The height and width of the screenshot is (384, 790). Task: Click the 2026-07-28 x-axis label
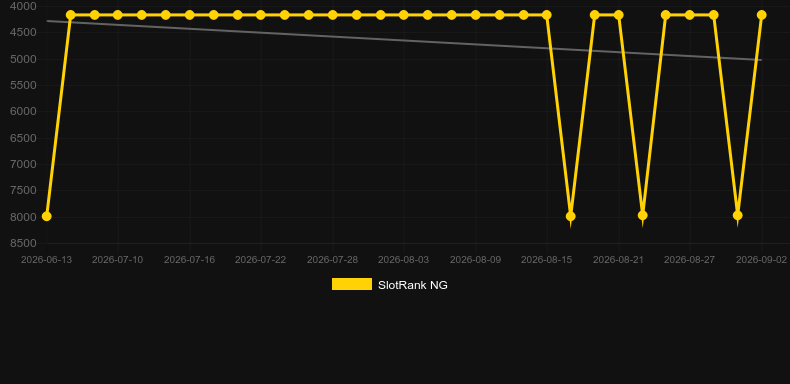pyautogui.click(x=333, y=260)
